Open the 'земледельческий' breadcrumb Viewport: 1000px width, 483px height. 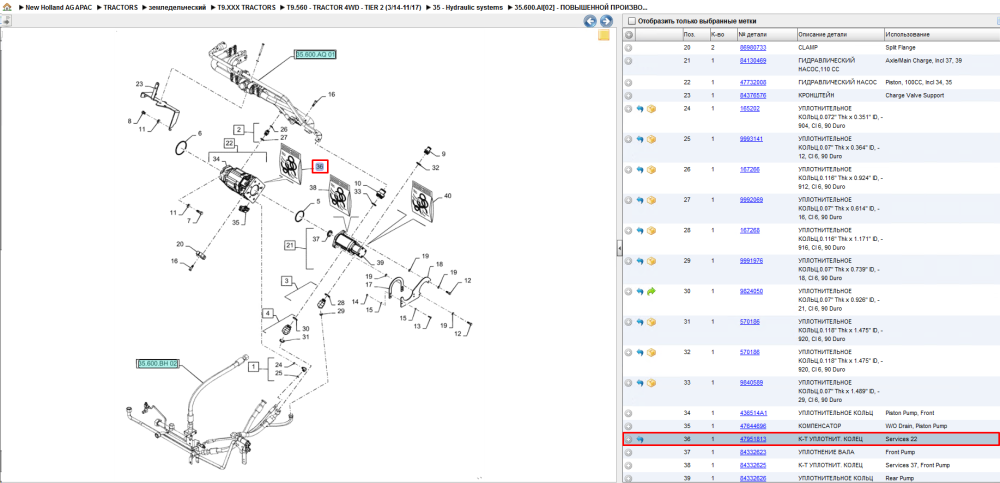[x=177, y=8]
